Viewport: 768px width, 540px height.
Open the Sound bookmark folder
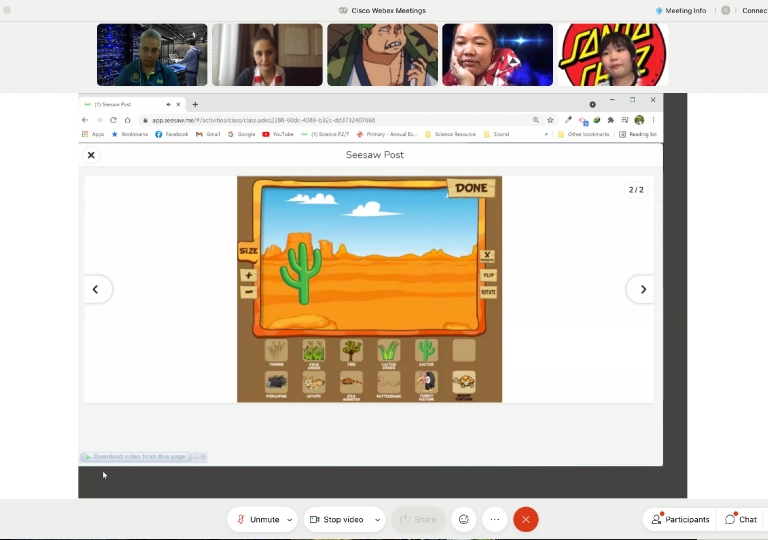click(x=497, y=134)
